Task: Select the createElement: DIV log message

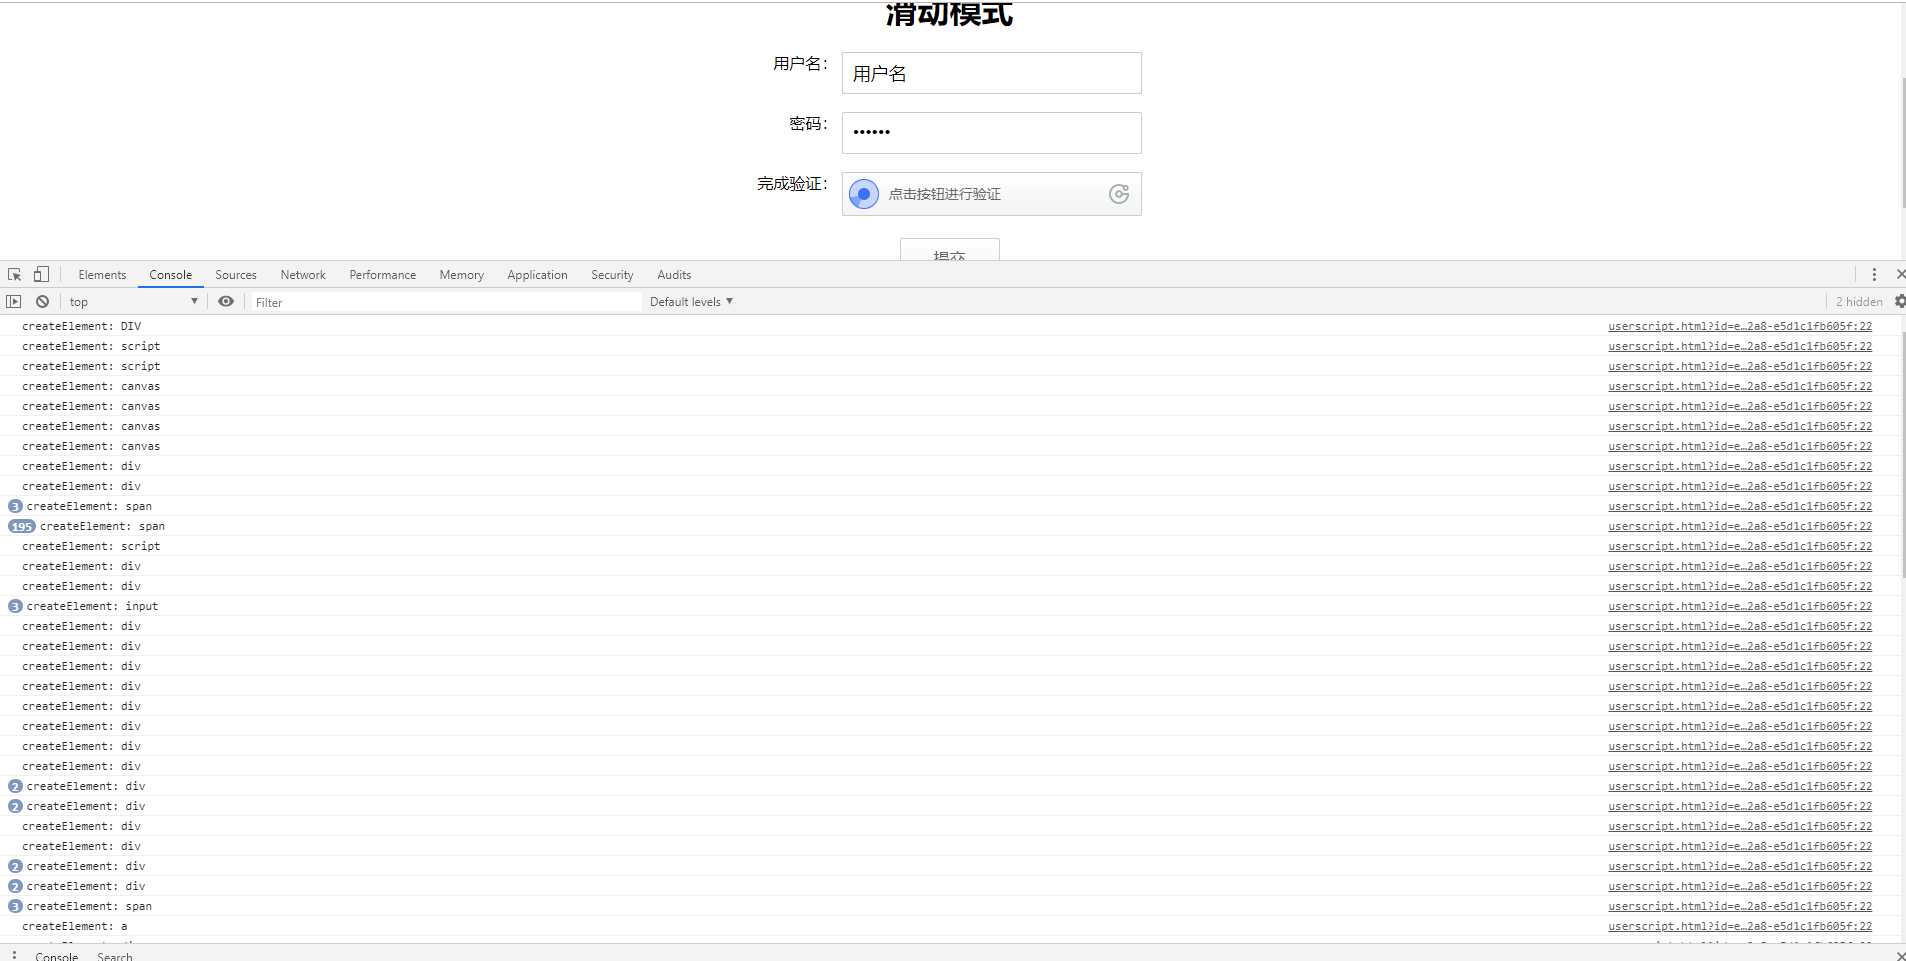Action: (82, 326)
